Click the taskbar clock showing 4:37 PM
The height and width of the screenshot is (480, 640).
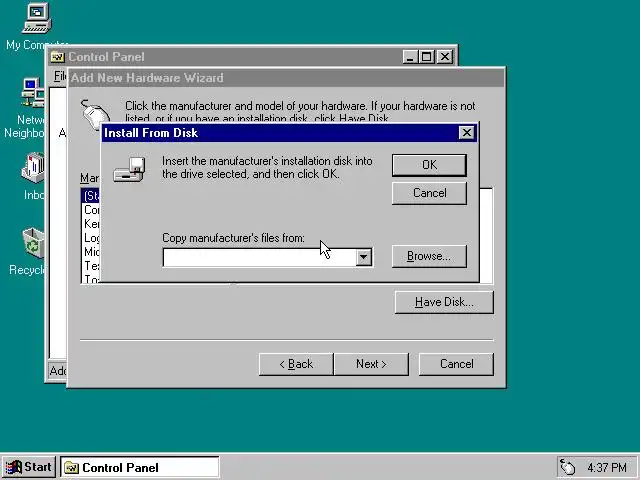coord(607,467)
